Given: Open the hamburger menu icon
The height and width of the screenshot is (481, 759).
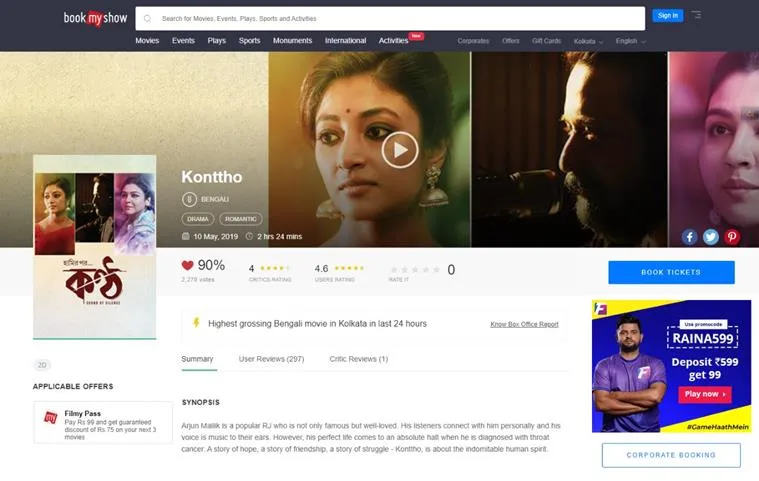Looking at the screenshot, I should coord(696,15).
